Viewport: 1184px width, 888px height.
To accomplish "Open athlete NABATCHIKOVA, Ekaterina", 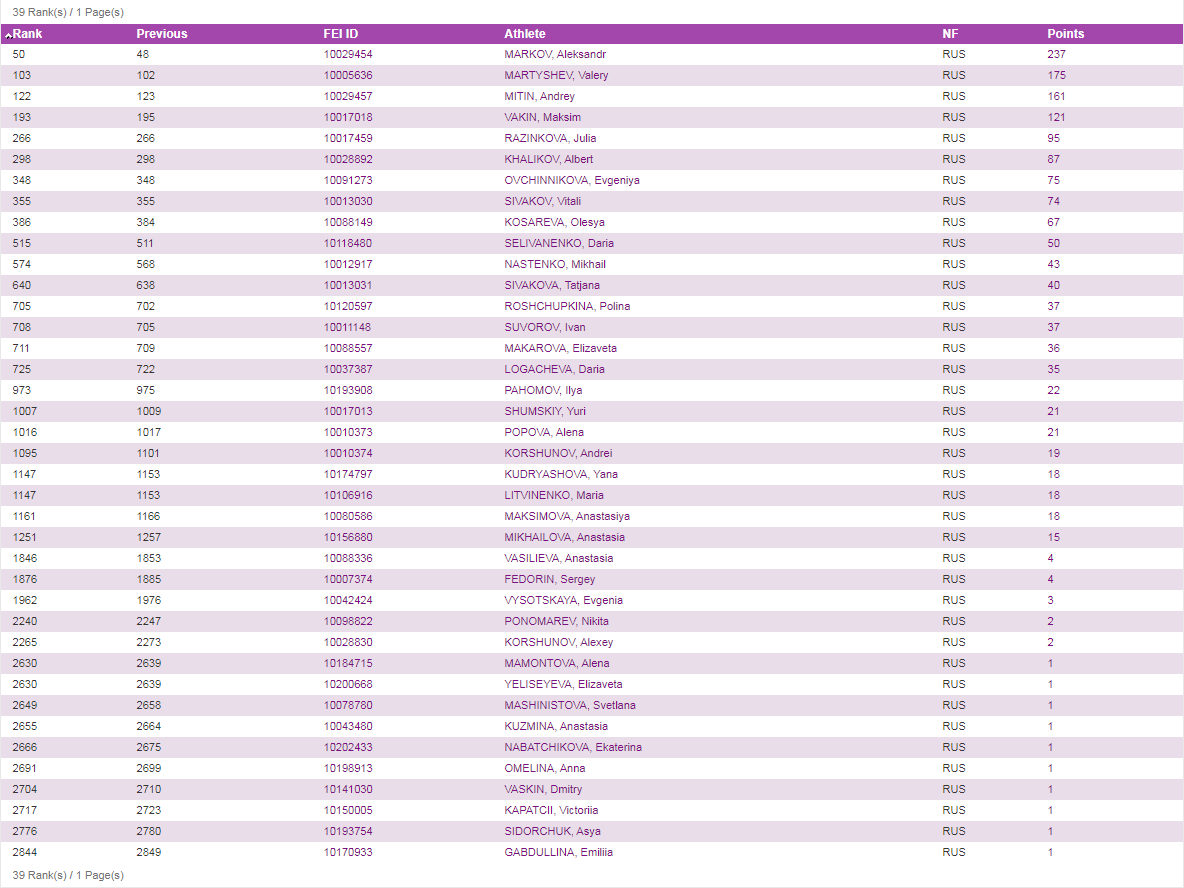I will pos(573,748).
